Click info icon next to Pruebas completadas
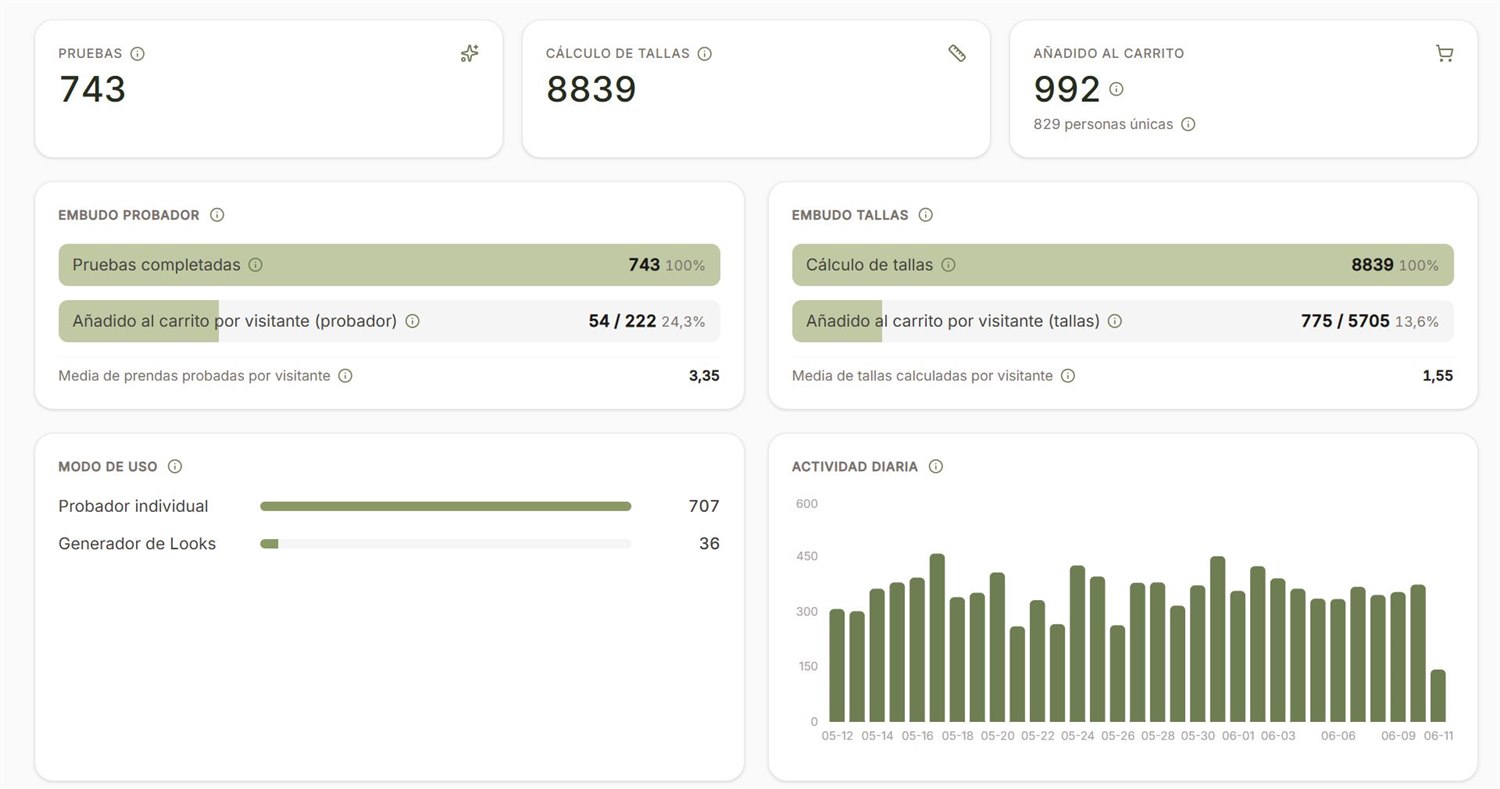1500x789 pixels. click(x=255, y=265)
